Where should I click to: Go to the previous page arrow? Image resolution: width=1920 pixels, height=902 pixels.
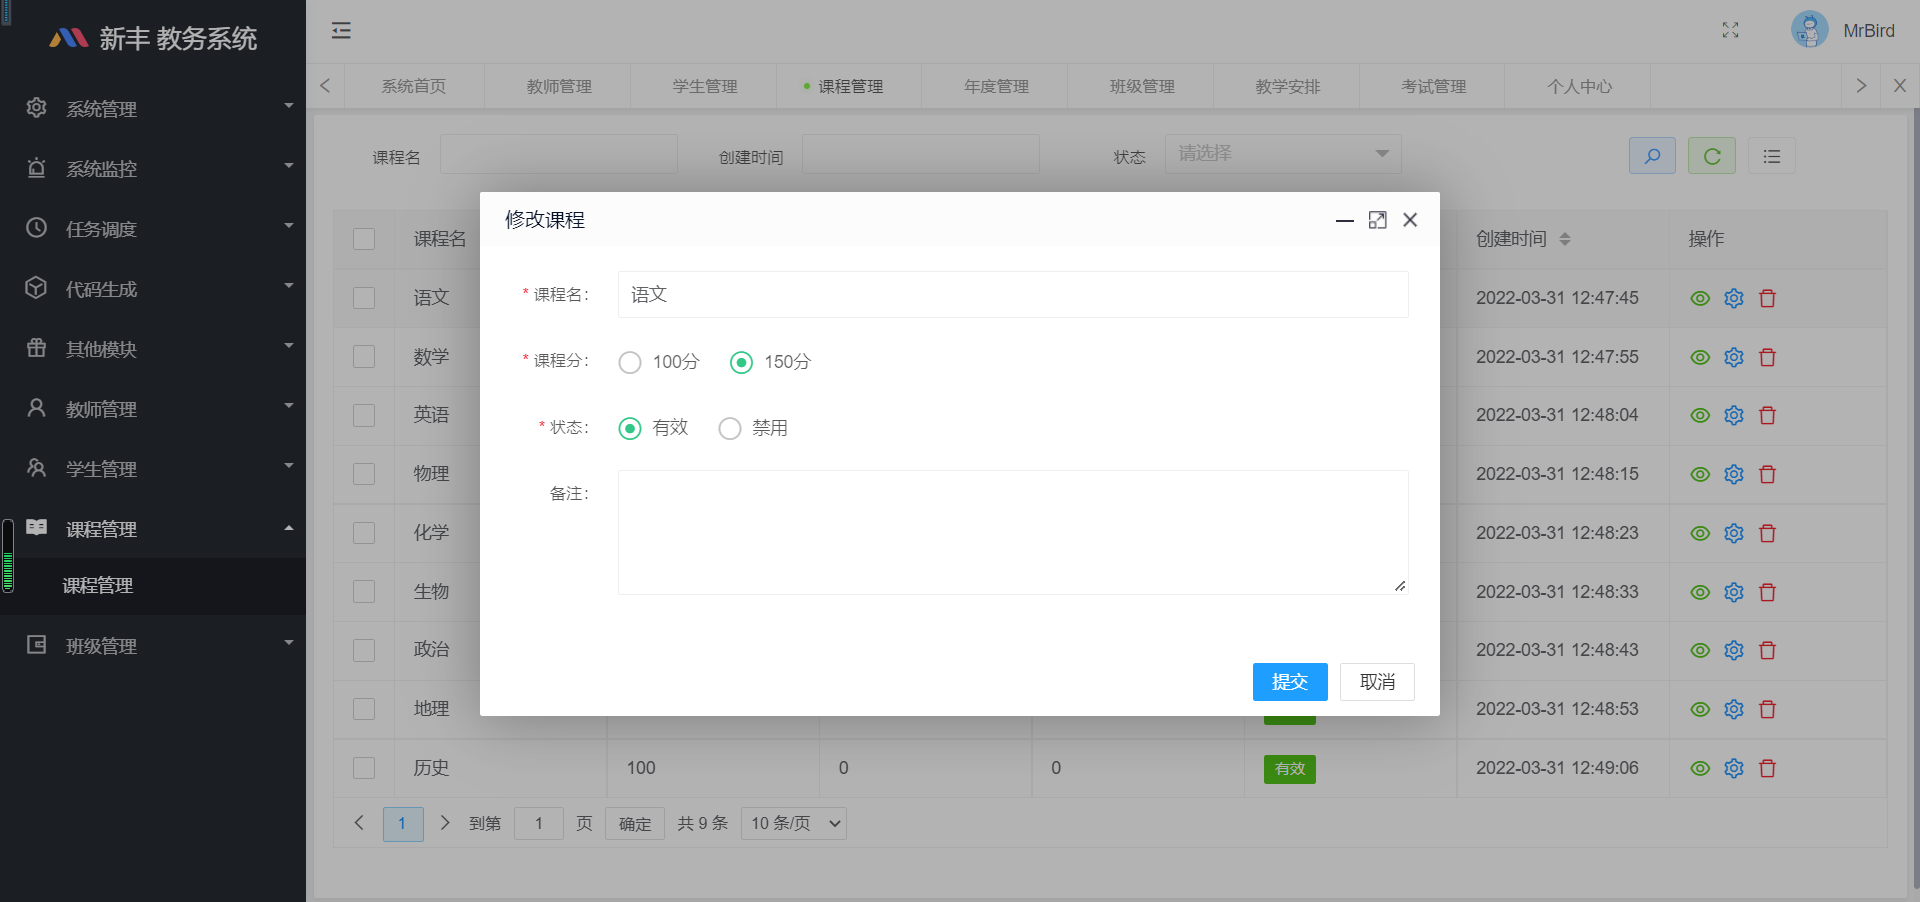pos(359,823)
